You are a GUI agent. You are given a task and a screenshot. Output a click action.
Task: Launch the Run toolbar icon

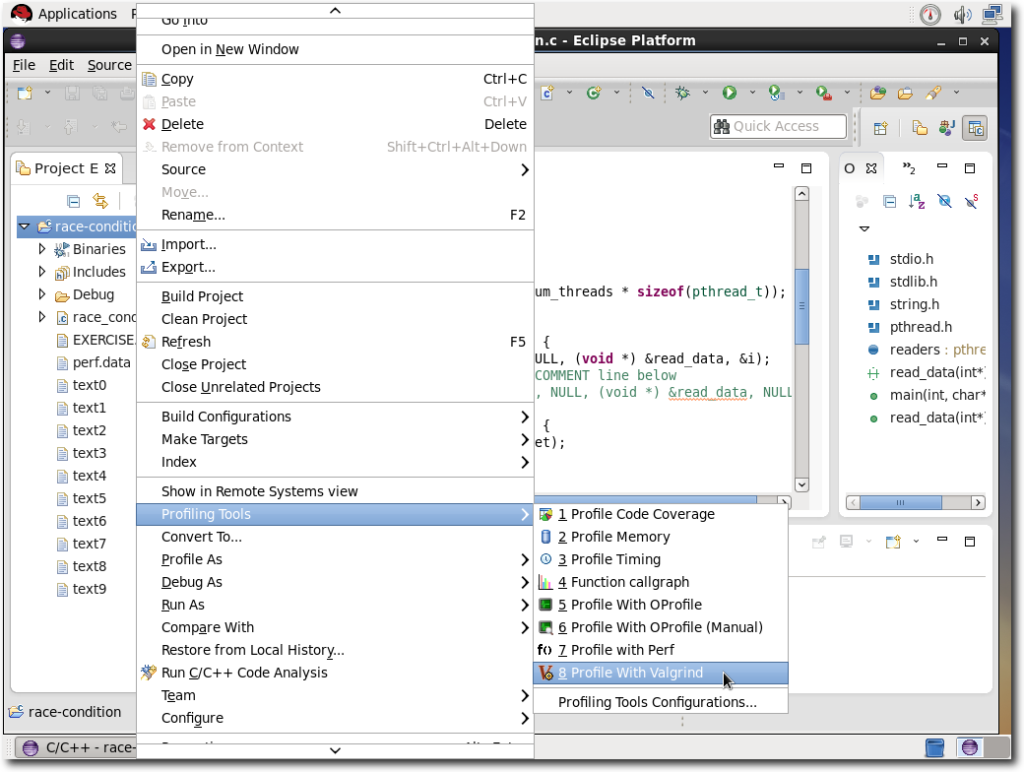click(x=729, y=92)
